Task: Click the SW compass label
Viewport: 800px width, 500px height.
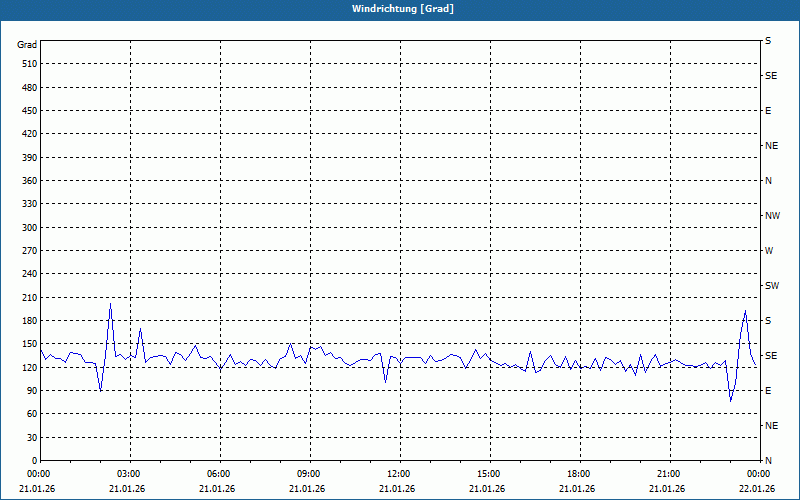Action: point(772,286)
